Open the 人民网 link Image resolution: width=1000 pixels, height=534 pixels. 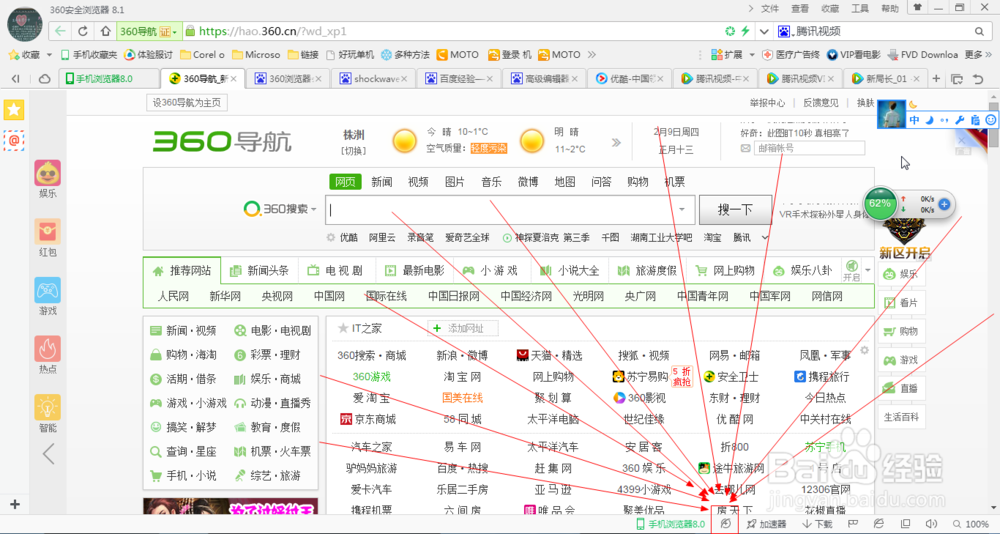(x=173, y=296)
